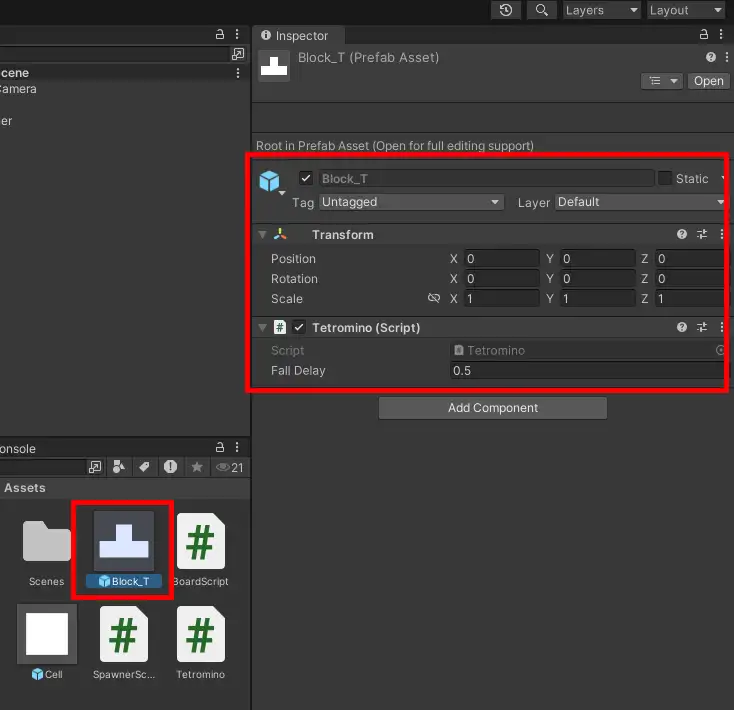This screenshot has height=710, width=734.
Task: Enable the Static checkbox
Action: pyautogui.click(x=665, y=178)
